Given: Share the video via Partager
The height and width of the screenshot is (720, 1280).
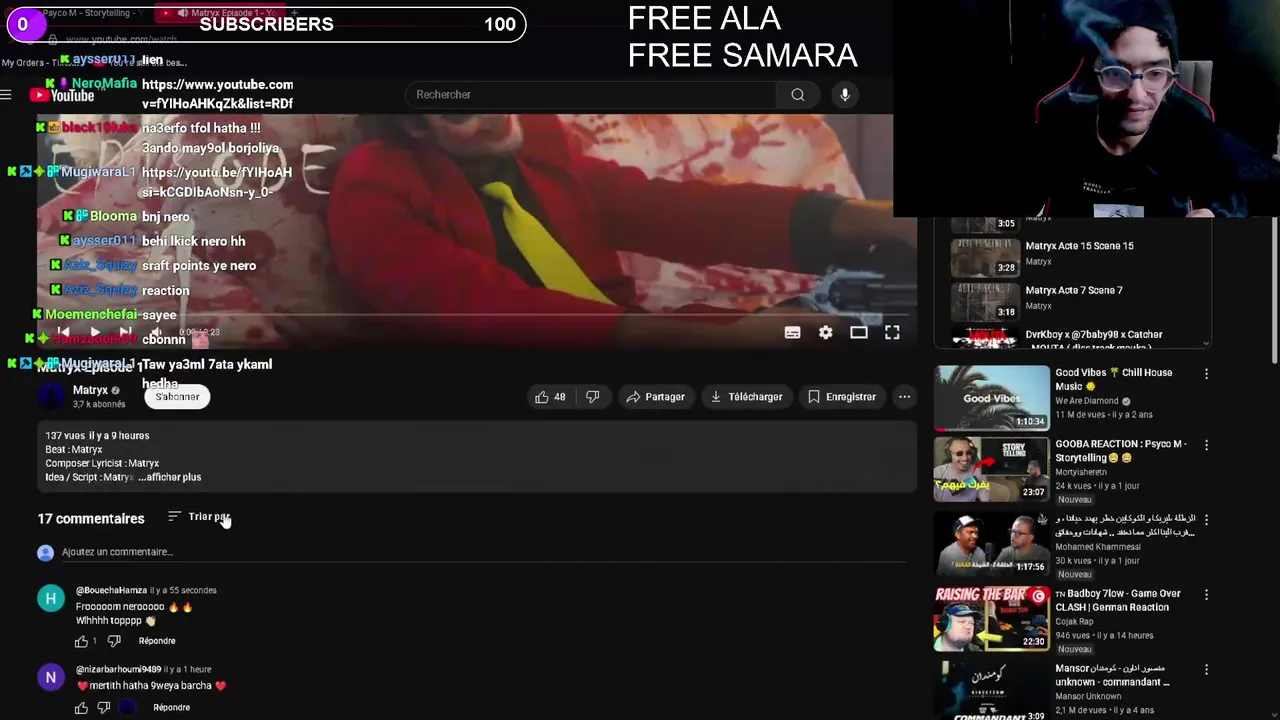Looking at the screenshot, I should point(655,397).
